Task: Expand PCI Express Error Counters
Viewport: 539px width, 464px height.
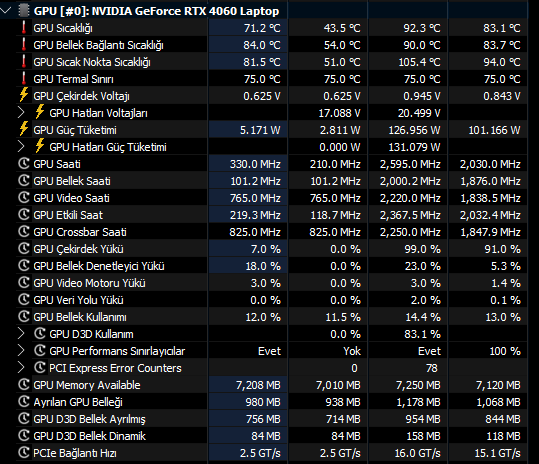Action: coord(21,368)
